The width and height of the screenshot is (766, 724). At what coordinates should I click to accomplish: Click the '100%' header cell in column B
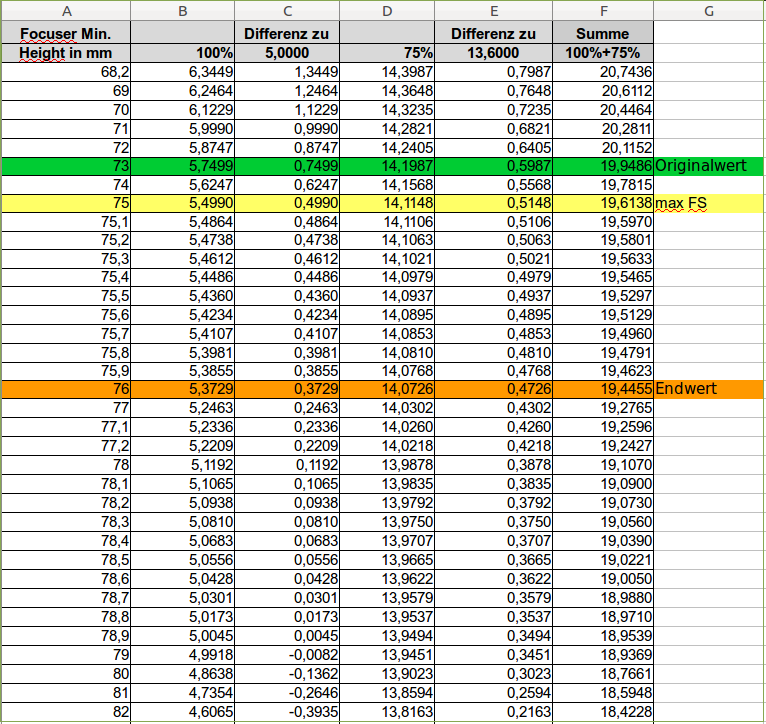183,53
